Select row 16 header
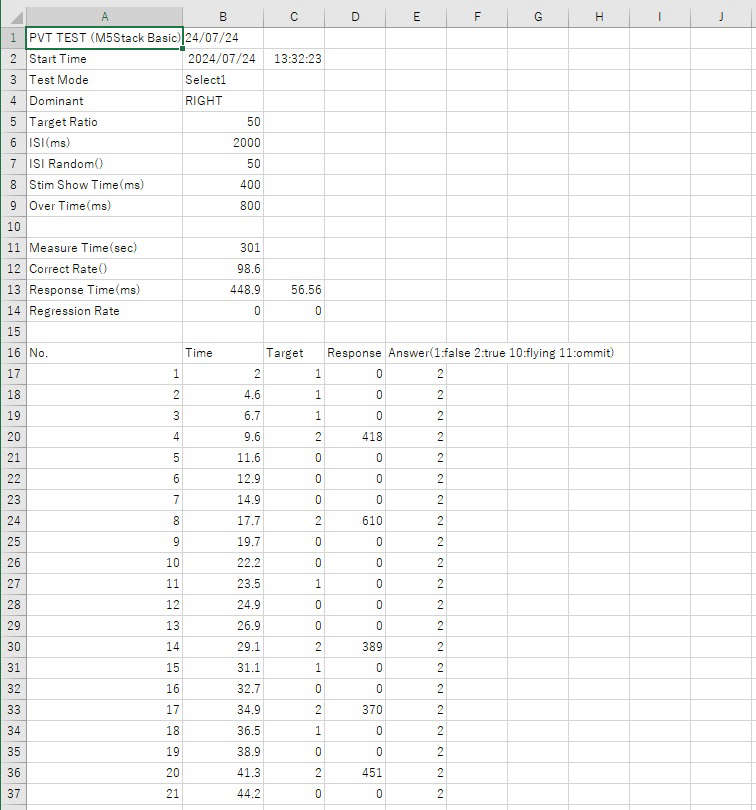 click(x=13, y=353)
